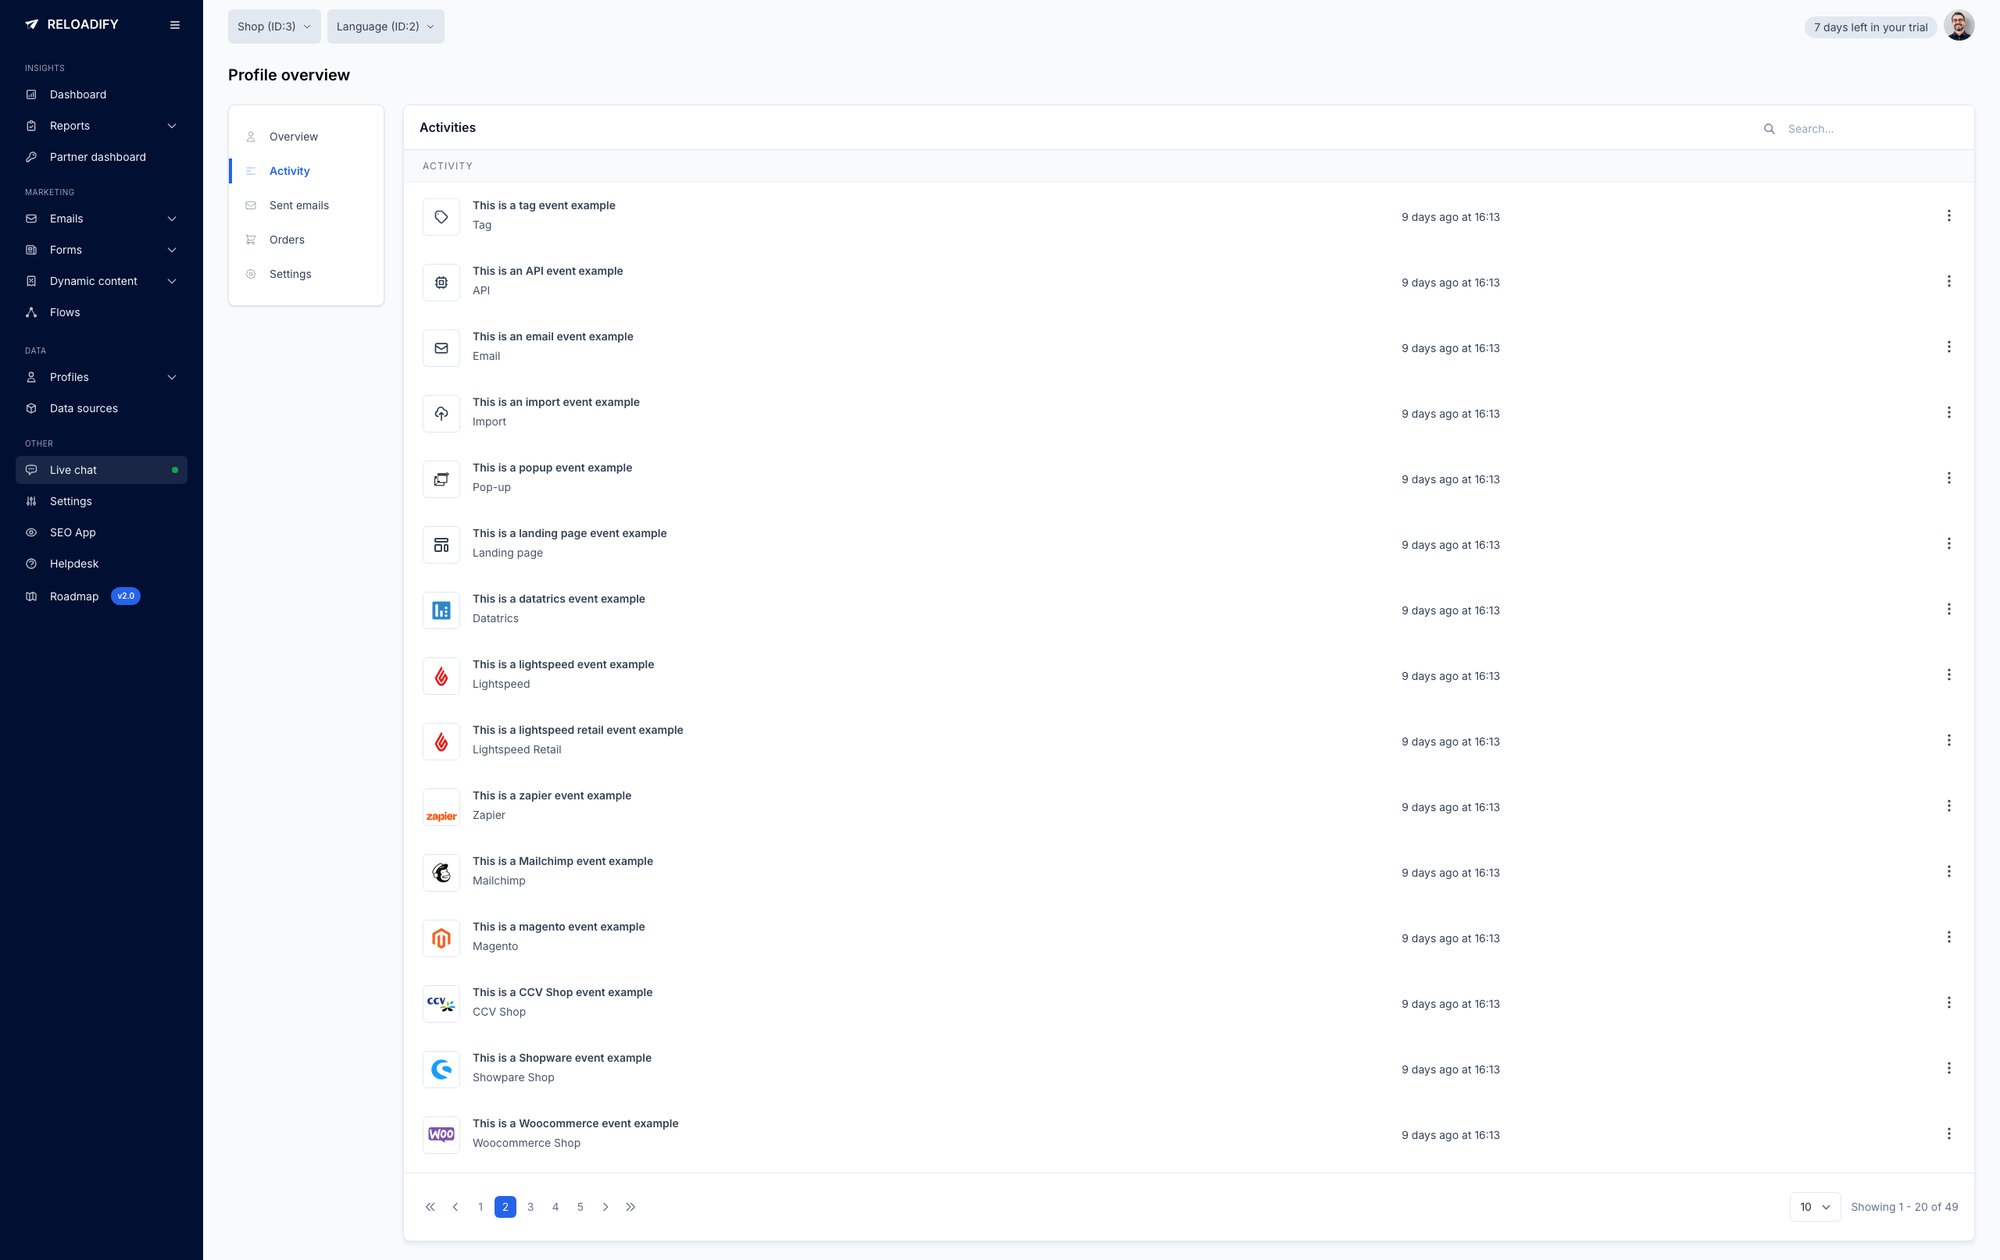The height and width of the screenshot is (1260, 2000).
Task: Click the Magento event icon
Action: pyautogui.click(x=440, y=937)
